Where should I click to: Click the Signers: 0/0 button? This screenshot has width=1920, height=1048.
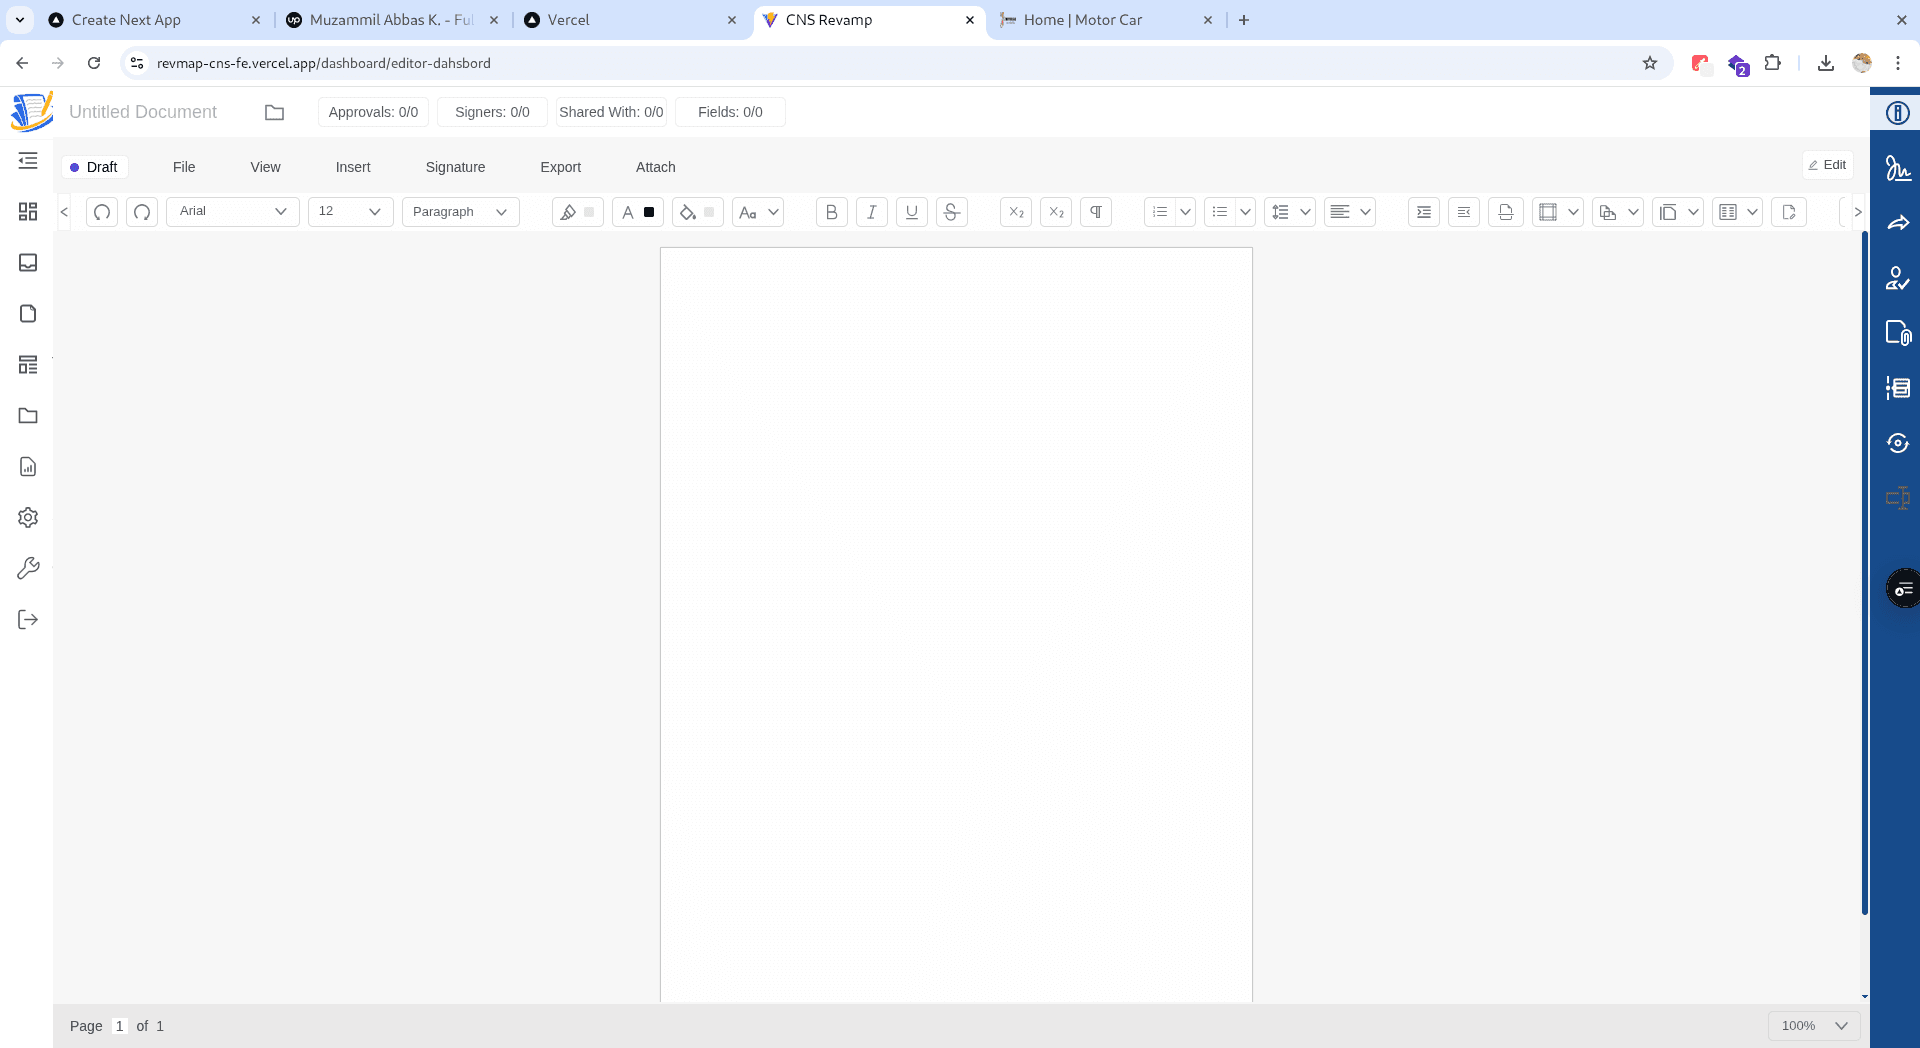point(492,112)
